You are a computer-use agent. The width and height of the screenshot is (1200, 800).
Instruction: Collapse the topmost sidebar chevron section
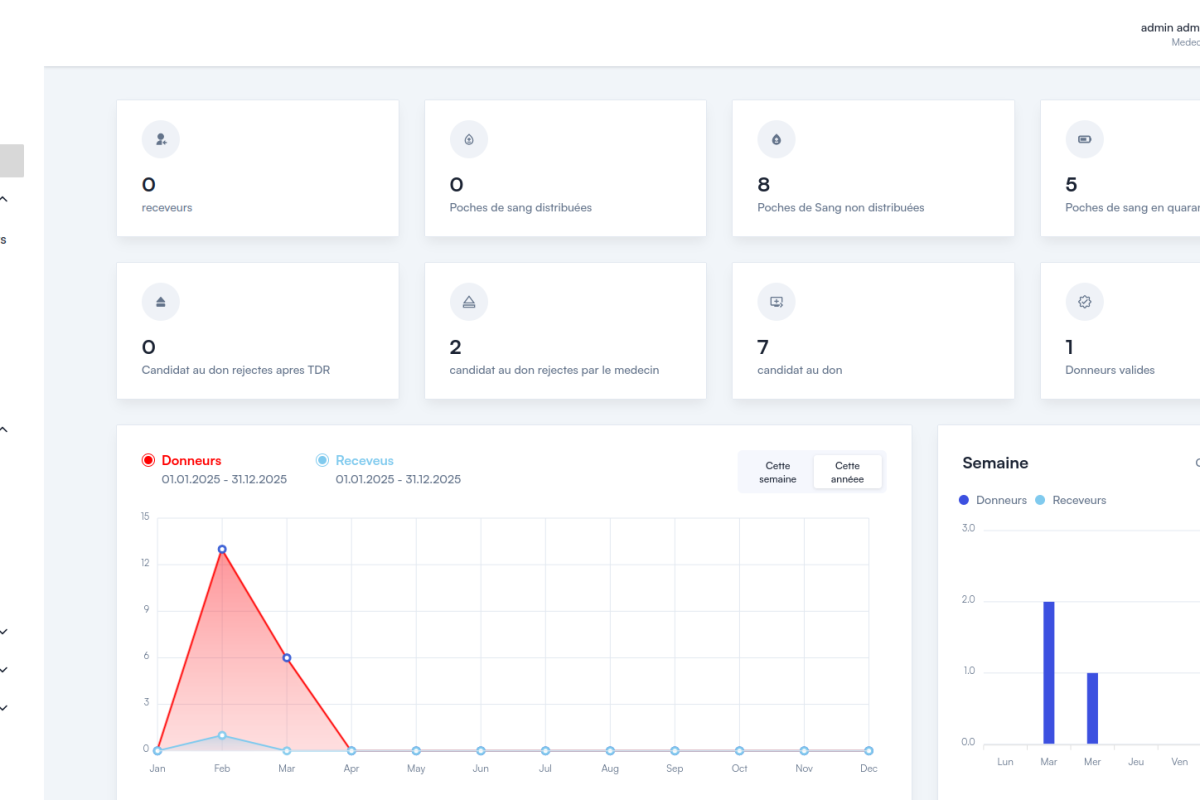[x=4, y=199]
